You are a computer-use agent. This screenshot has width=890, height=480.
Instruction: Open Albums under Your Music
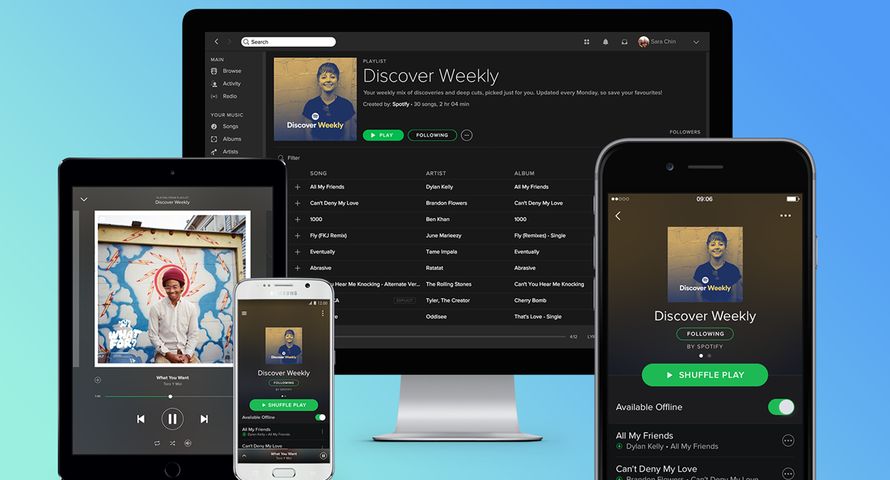(x=226, y=139)
